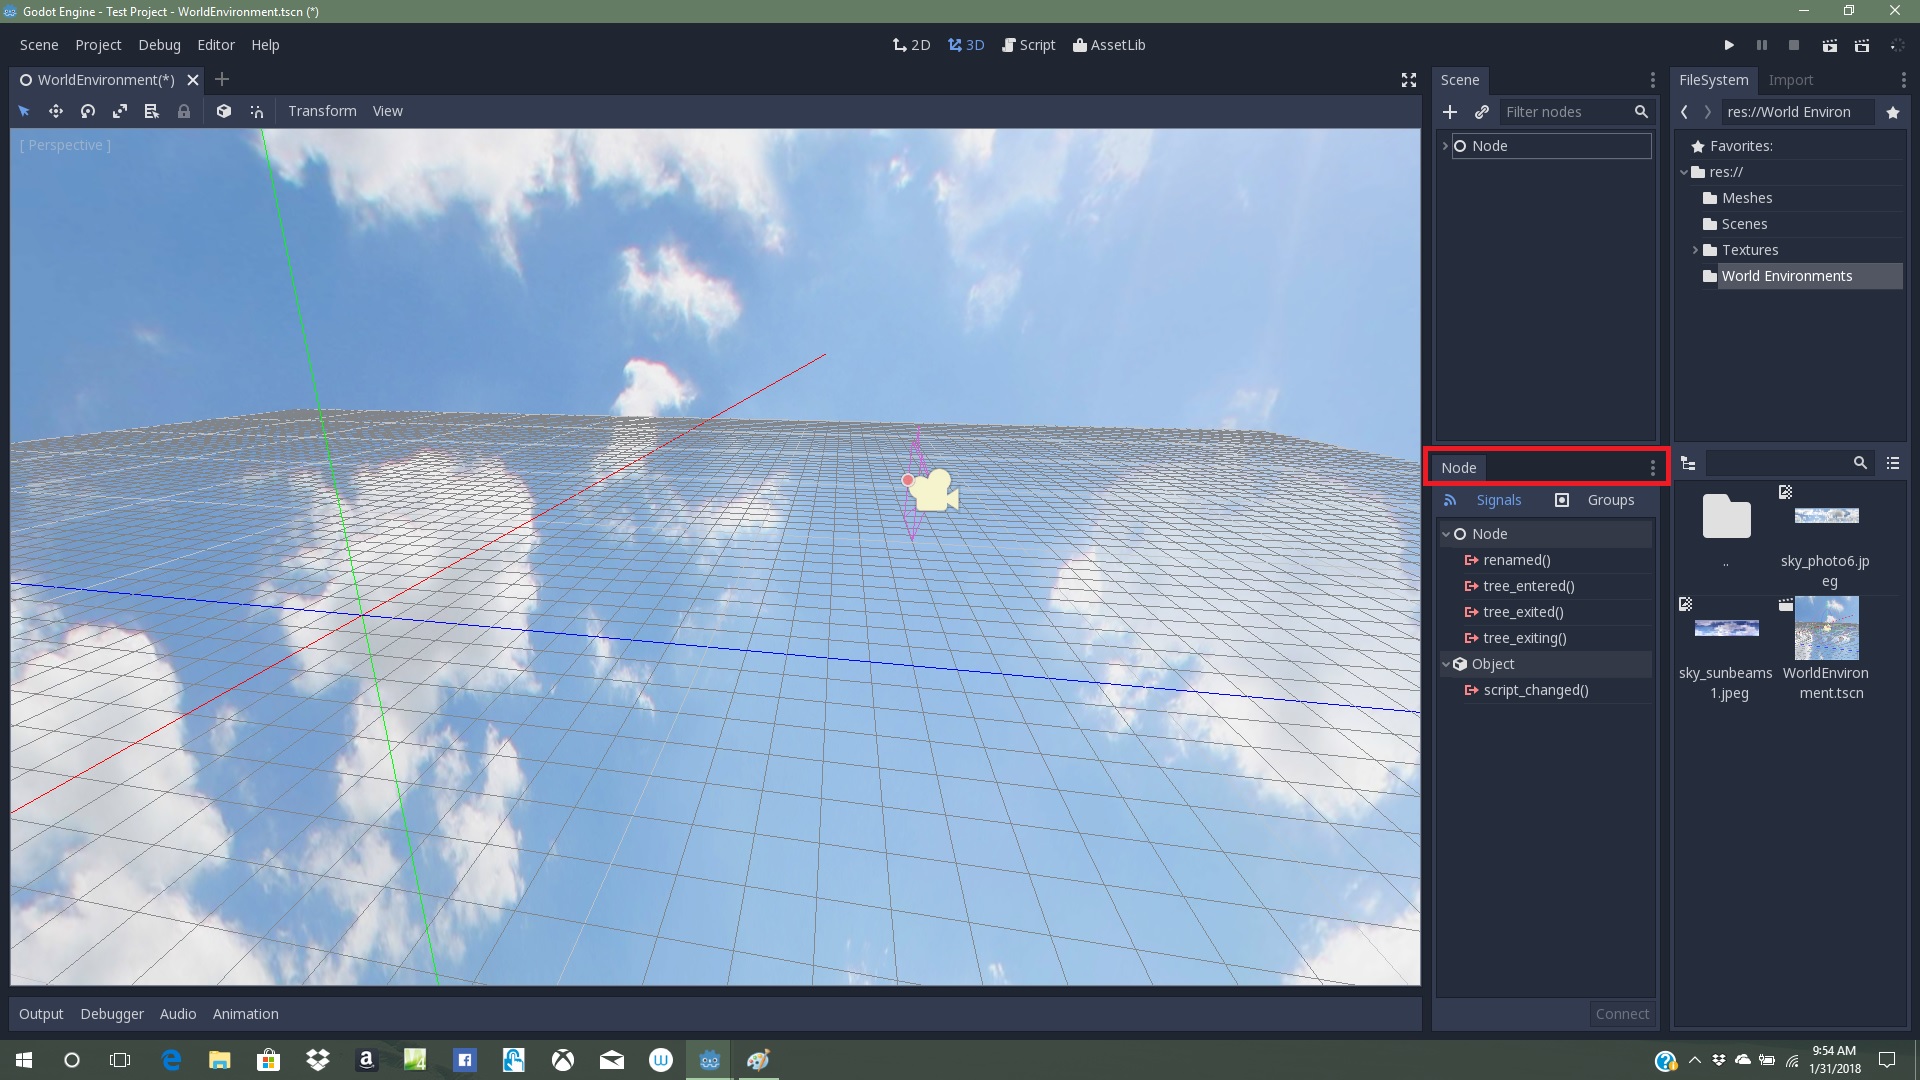This screenshot has width=1920, height=1080.
Task: Toggle FileSystem list view icon
Action: point(1893,463)
